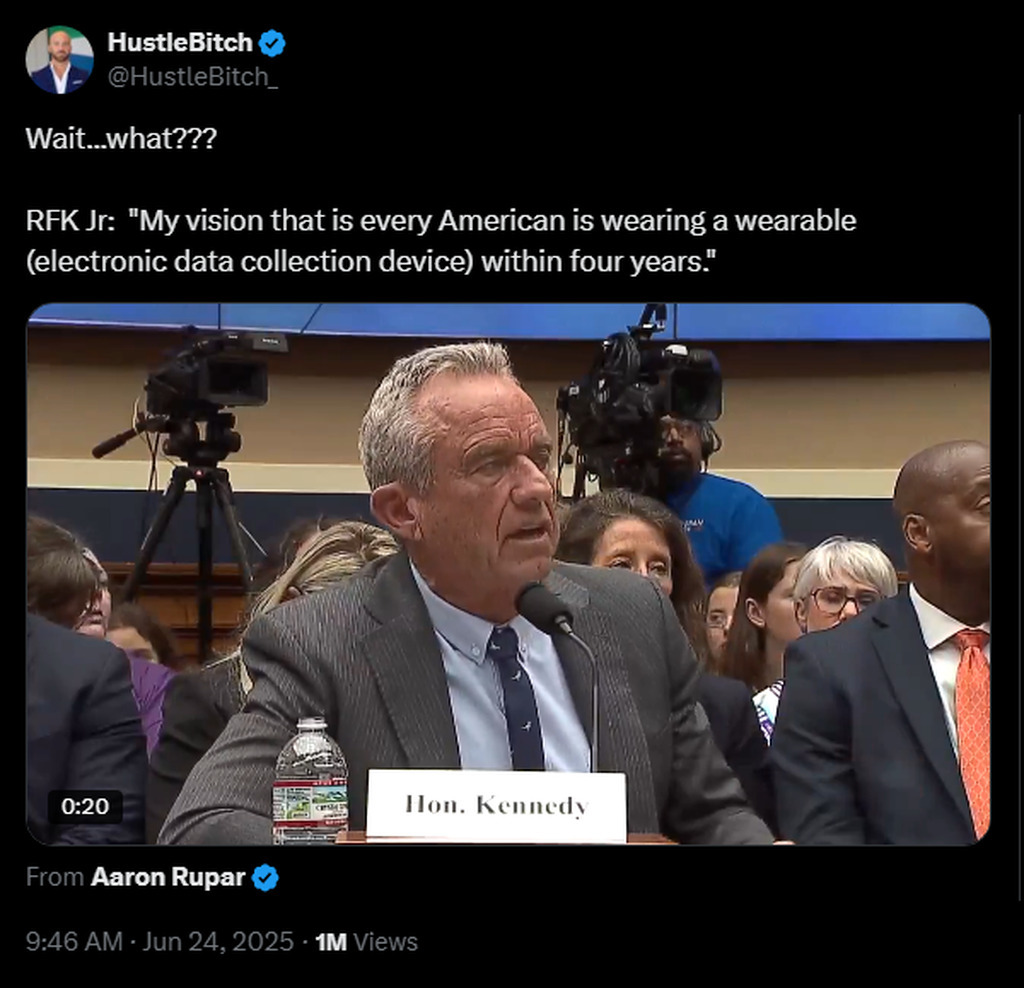Open Aaron Rupar's source profile link
Image resolution: width=1024 pixels, height=988 pixels.
point(168,877)
